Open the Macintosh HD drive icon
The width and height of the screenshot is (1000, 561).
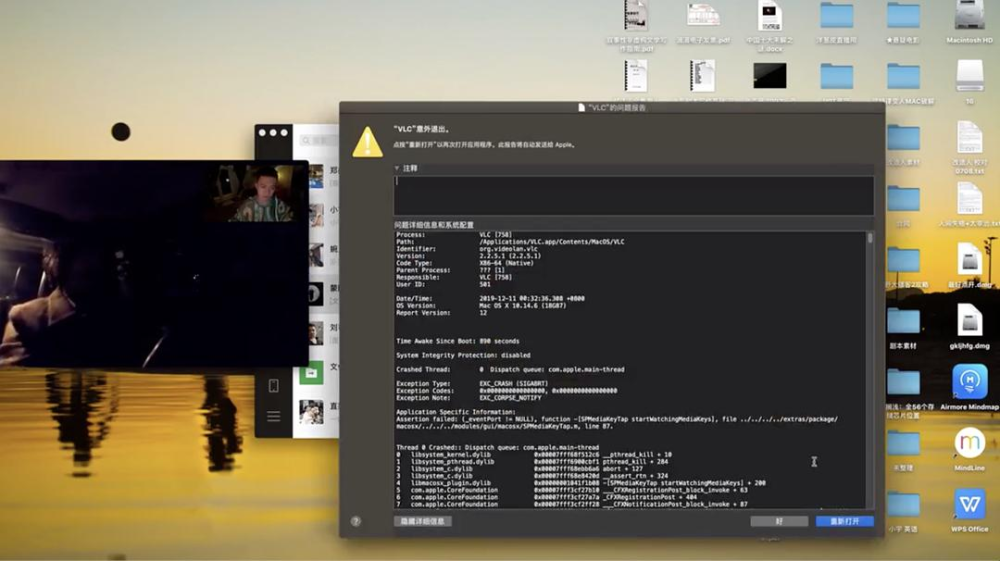pyautogui.click(x=969, y=16)
